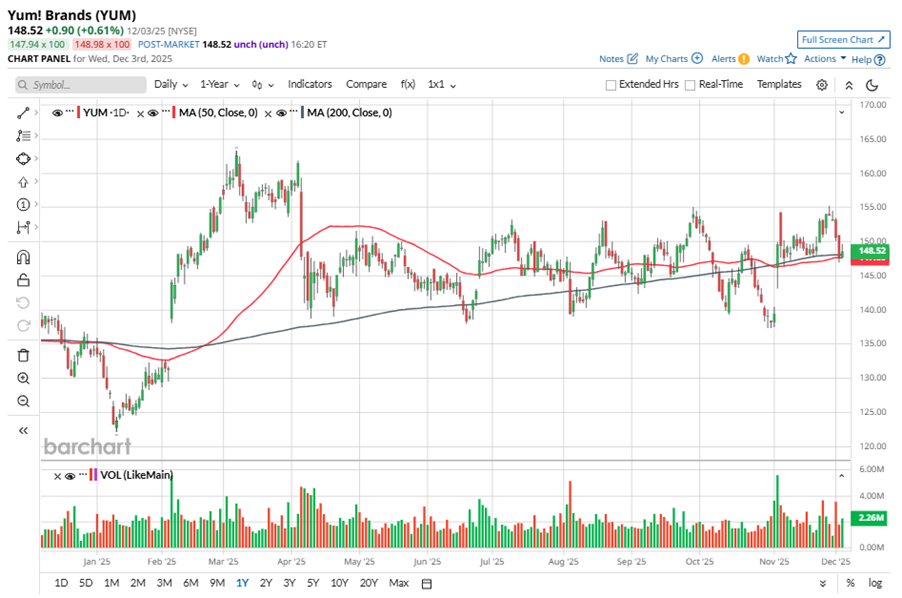Select the 6M time range
Image resolution: width=902 pixels, height=598 pixels.
(x=190, y=583)
